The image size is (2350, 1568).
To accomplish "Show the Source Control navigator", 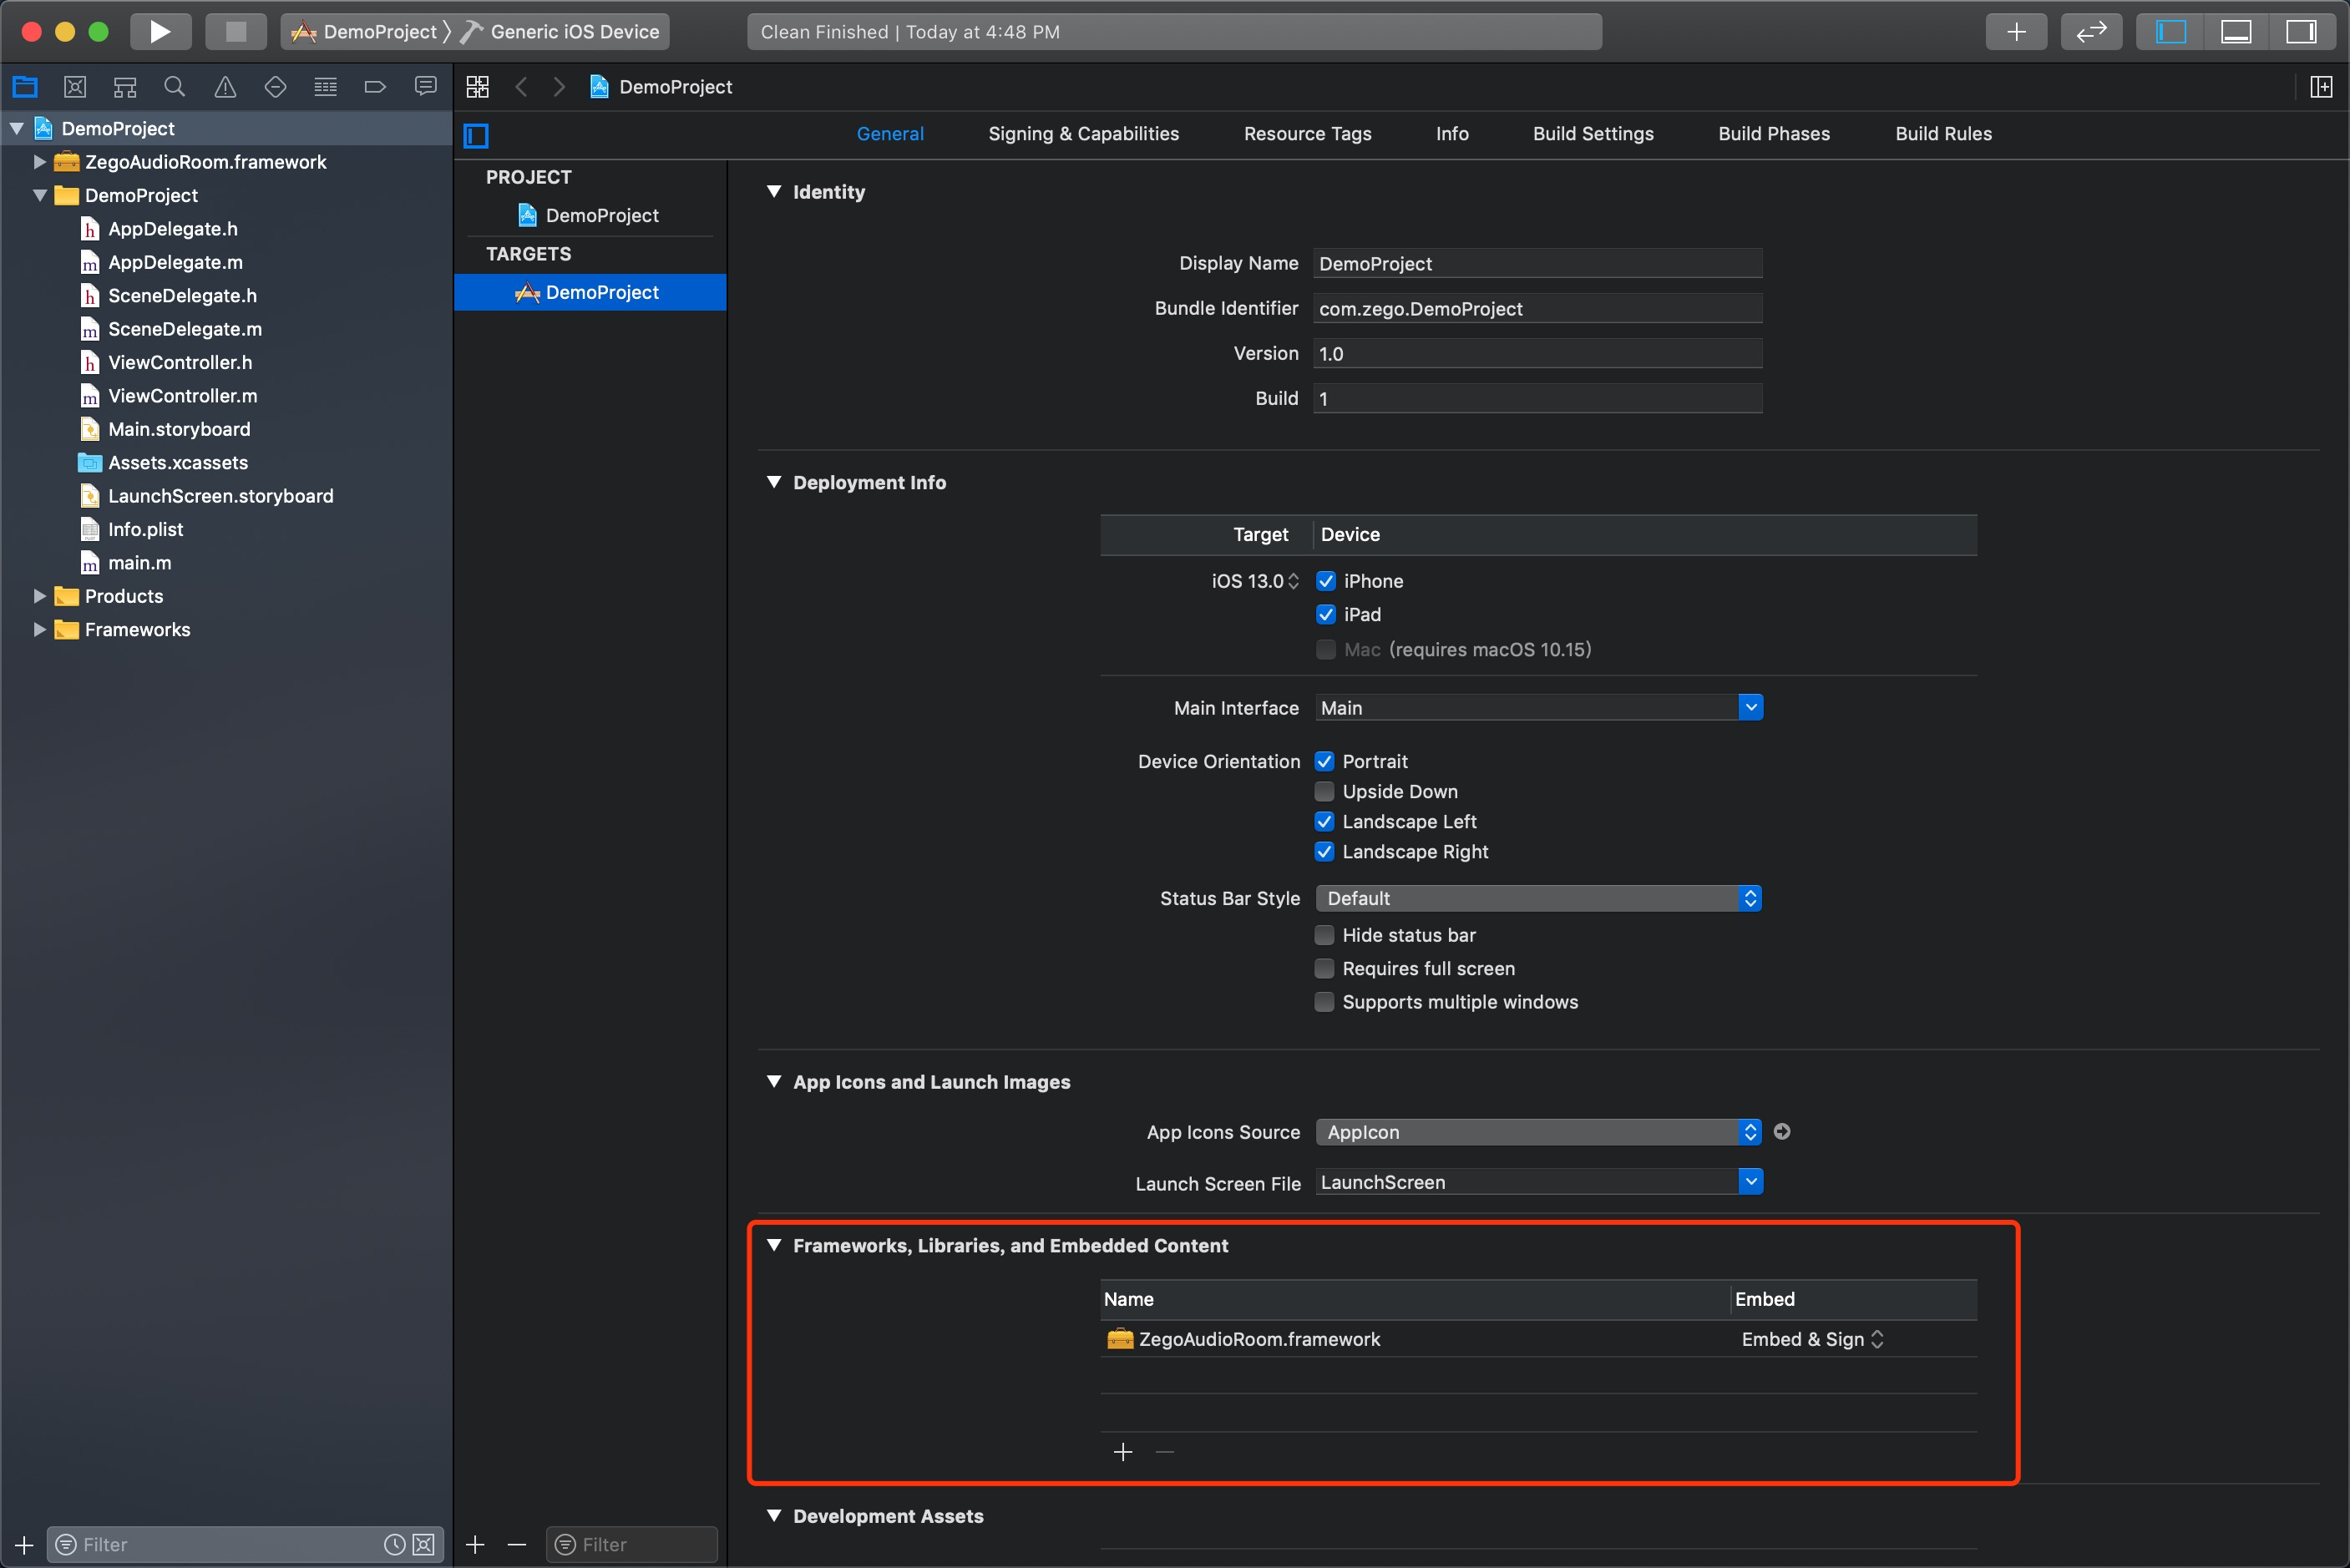I will point(75,87).
